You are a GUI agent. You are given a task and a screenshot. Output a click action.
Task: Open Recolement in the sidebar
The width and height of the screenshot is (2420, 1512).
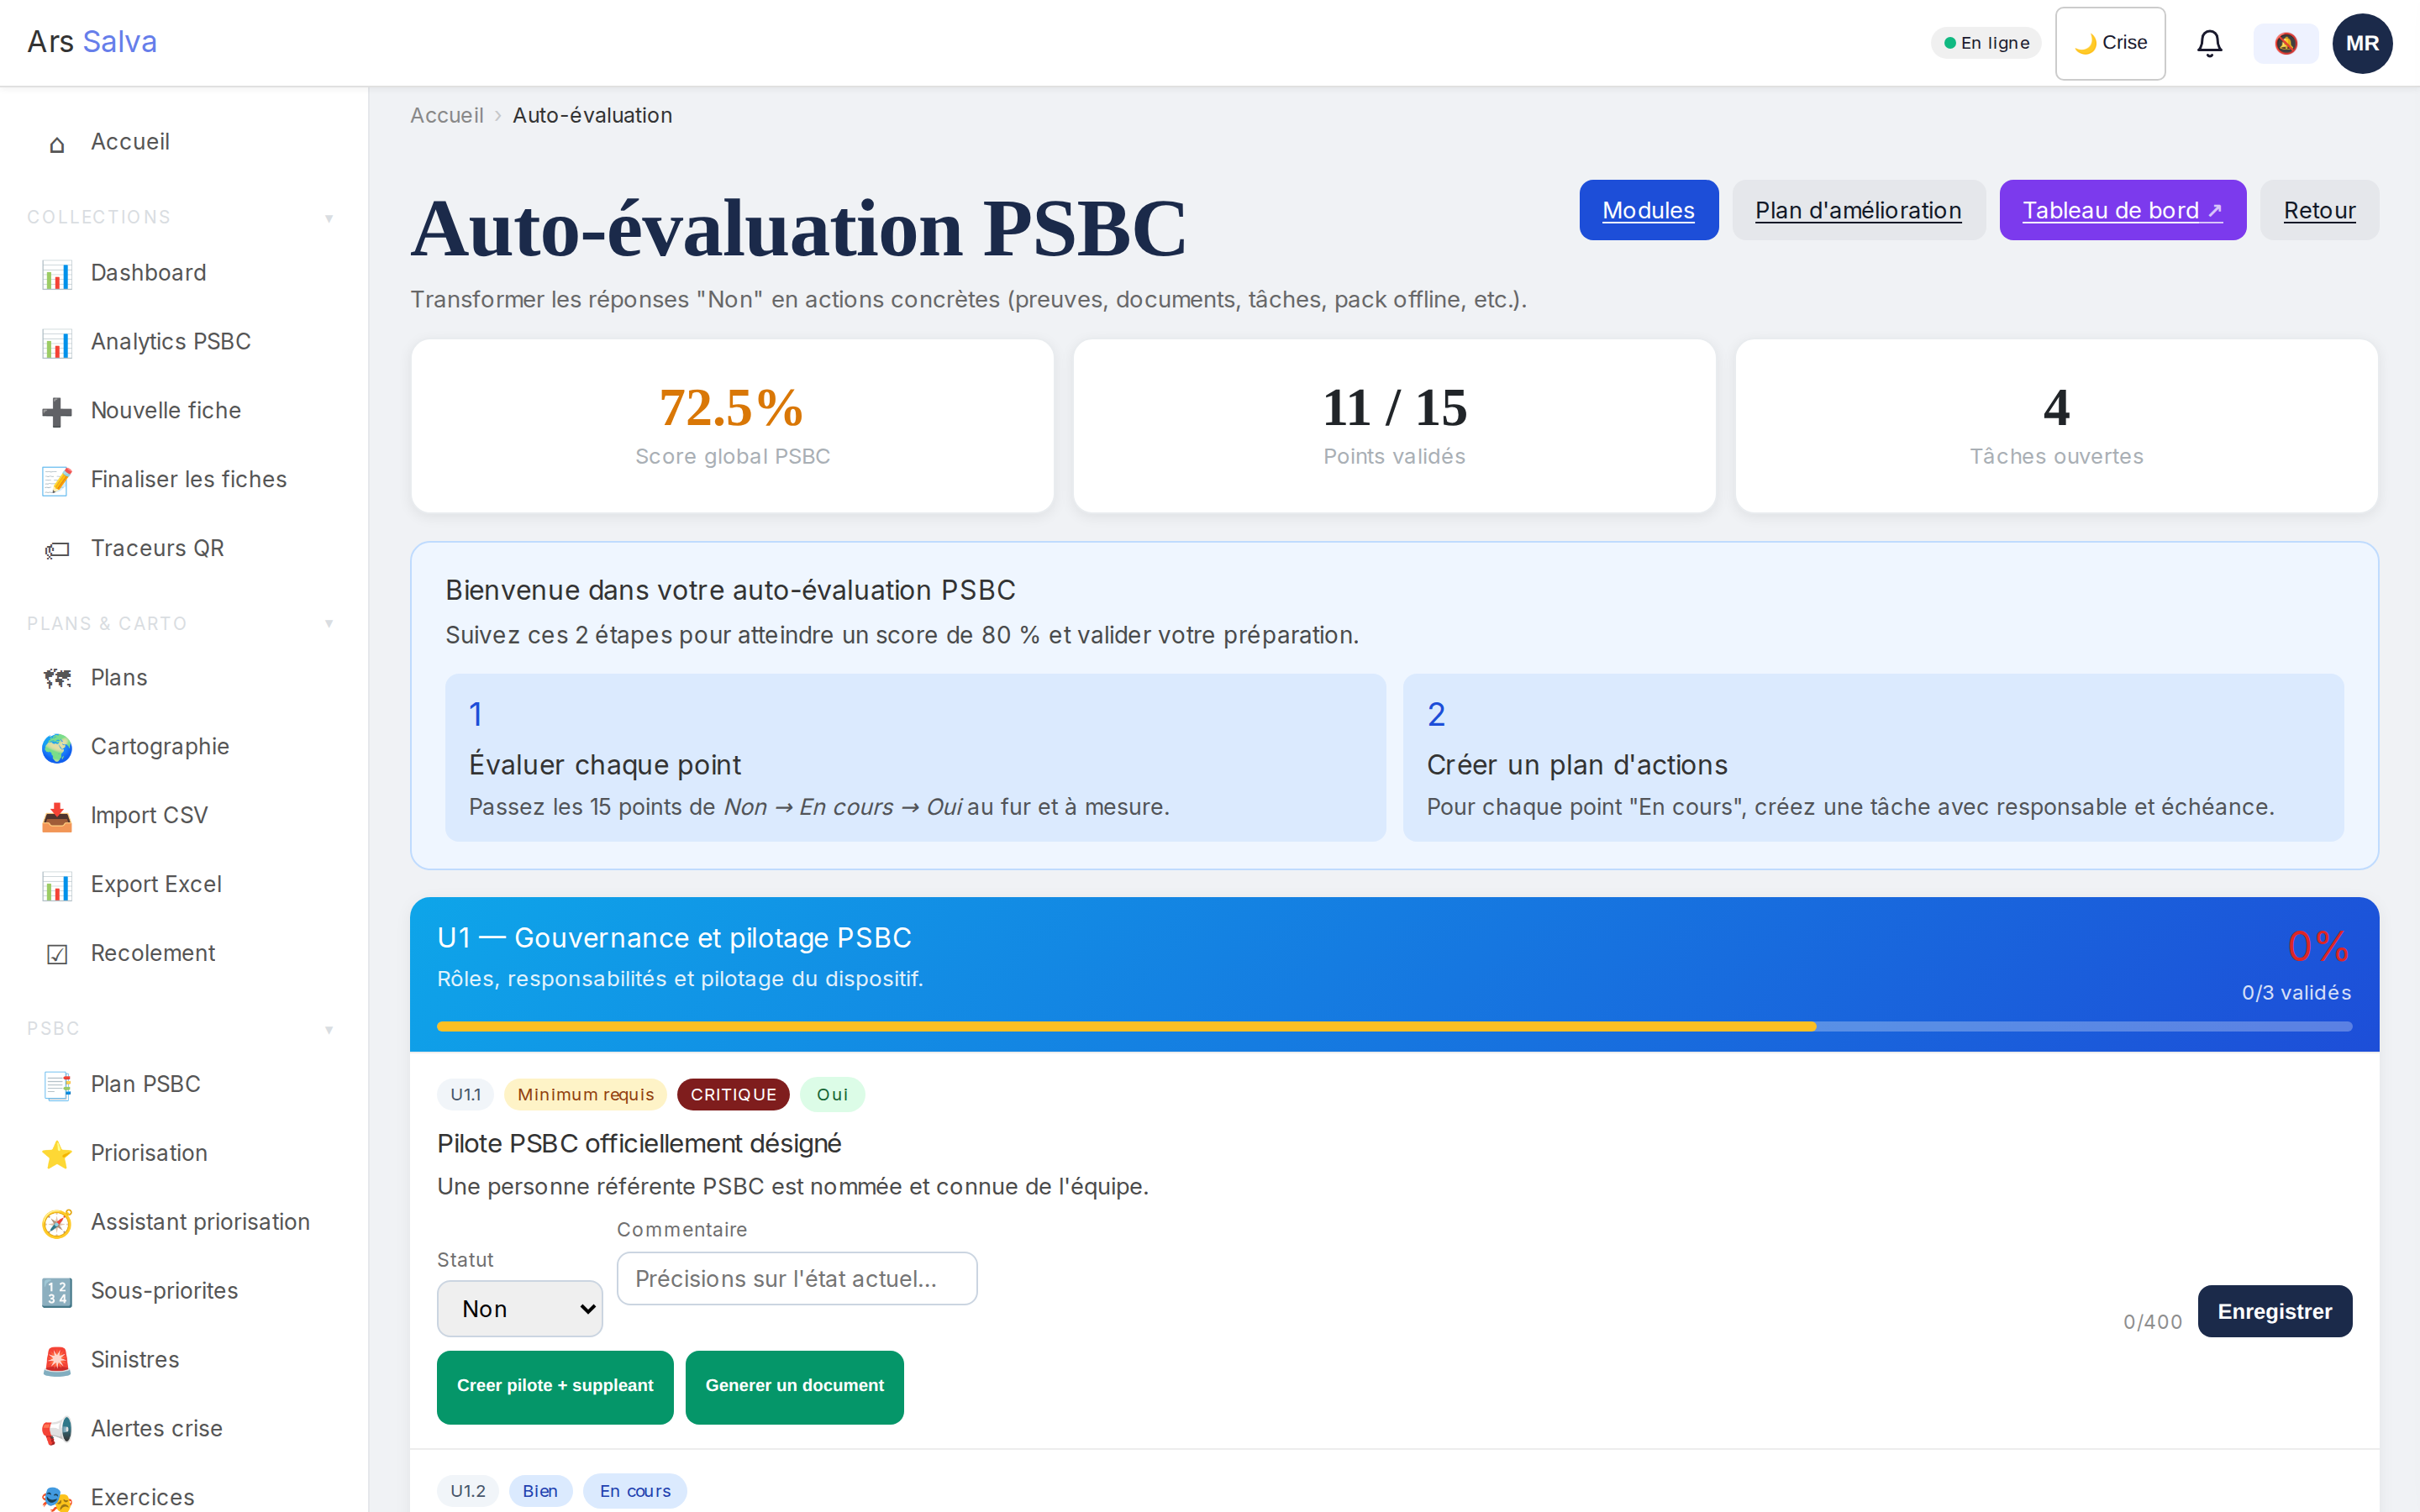(184, 954)
